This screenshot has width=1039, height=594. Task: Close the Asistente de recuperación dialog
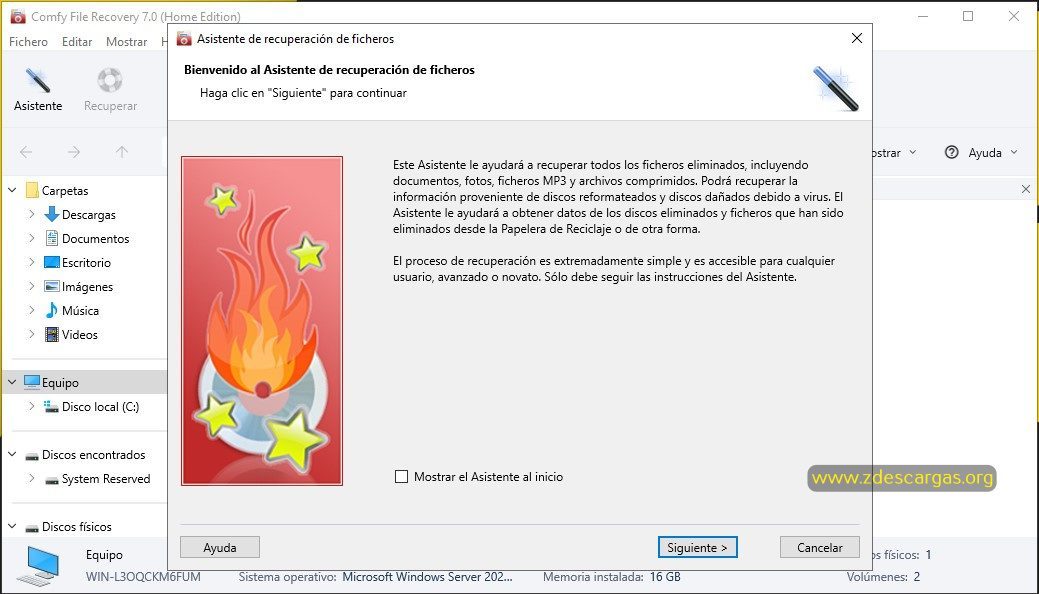tap(857, 38)
